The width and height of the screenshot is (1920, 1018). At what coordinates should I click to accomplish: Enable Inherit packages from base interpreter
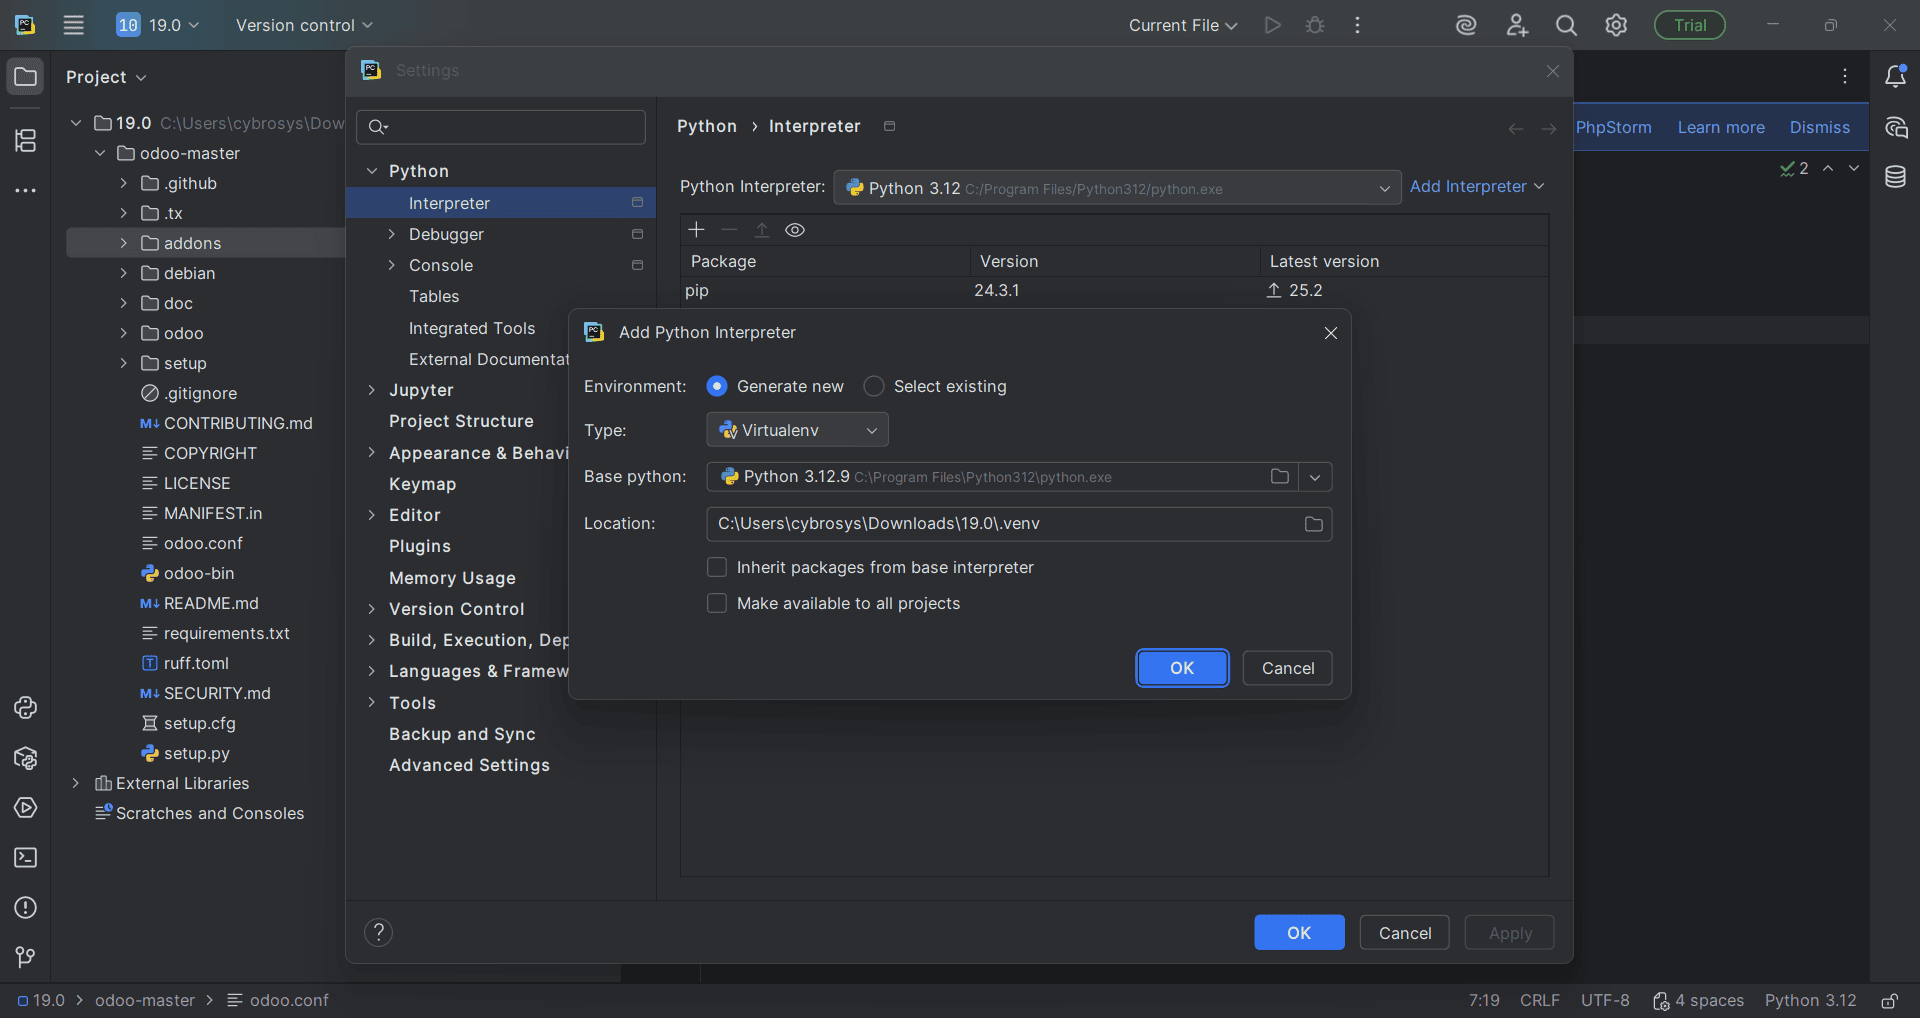(717, 567)
